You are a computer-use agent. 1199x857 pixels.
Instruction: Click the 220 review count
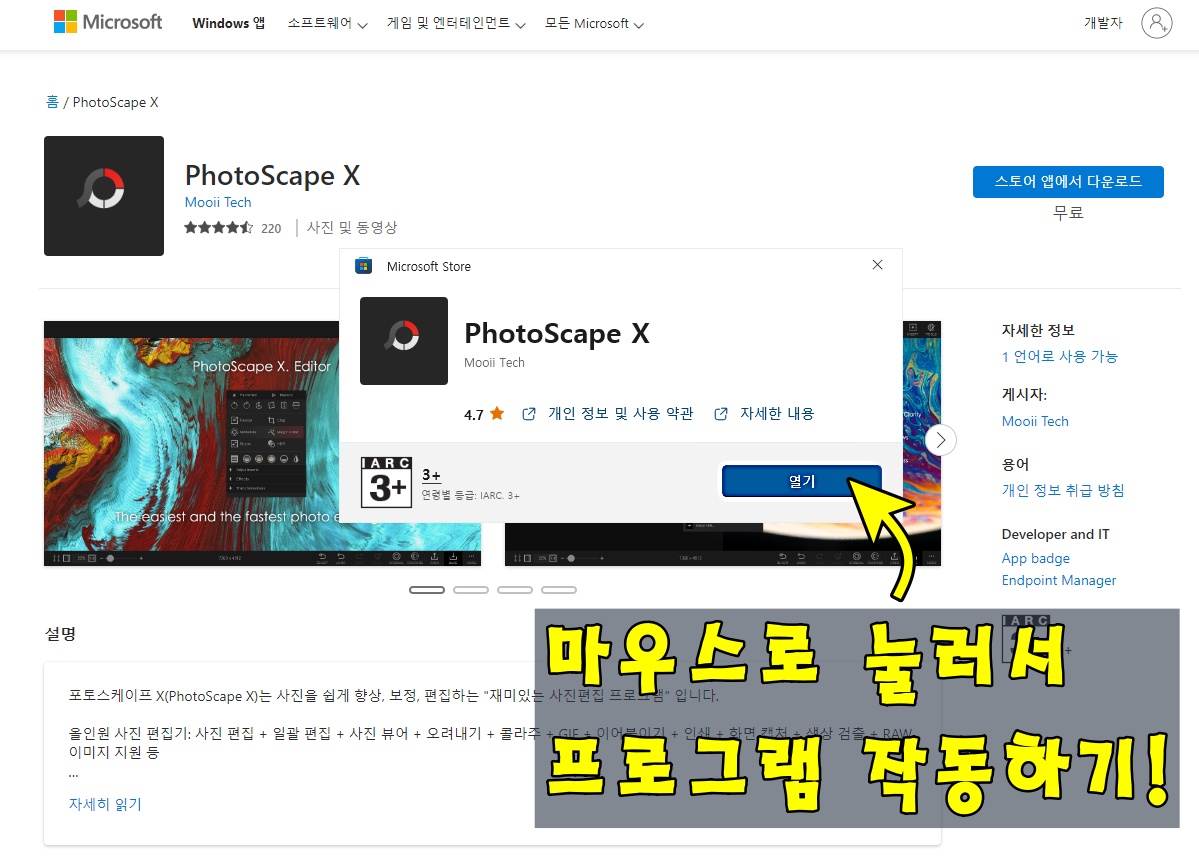[271, 228]
